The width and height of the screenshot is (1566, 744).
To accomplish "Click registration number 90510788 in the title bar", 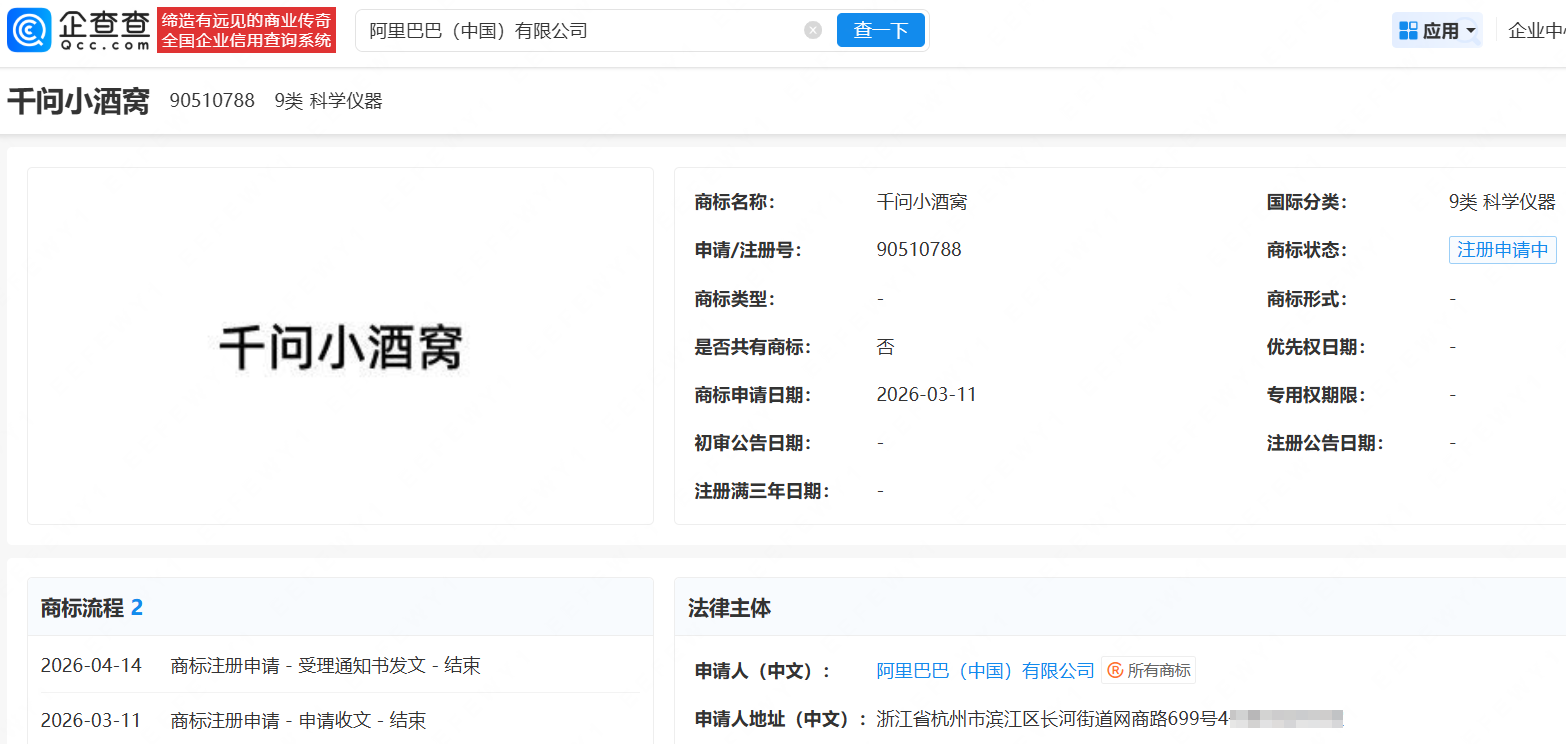I will point(212,101).
